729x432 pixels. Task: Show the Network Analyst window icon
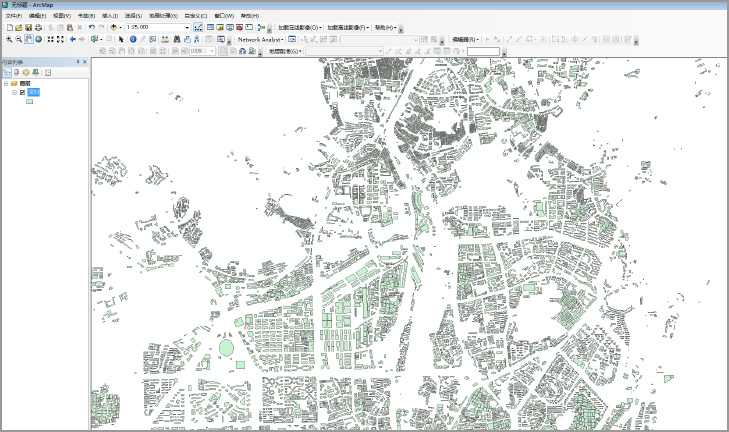(x=292, y=40)
